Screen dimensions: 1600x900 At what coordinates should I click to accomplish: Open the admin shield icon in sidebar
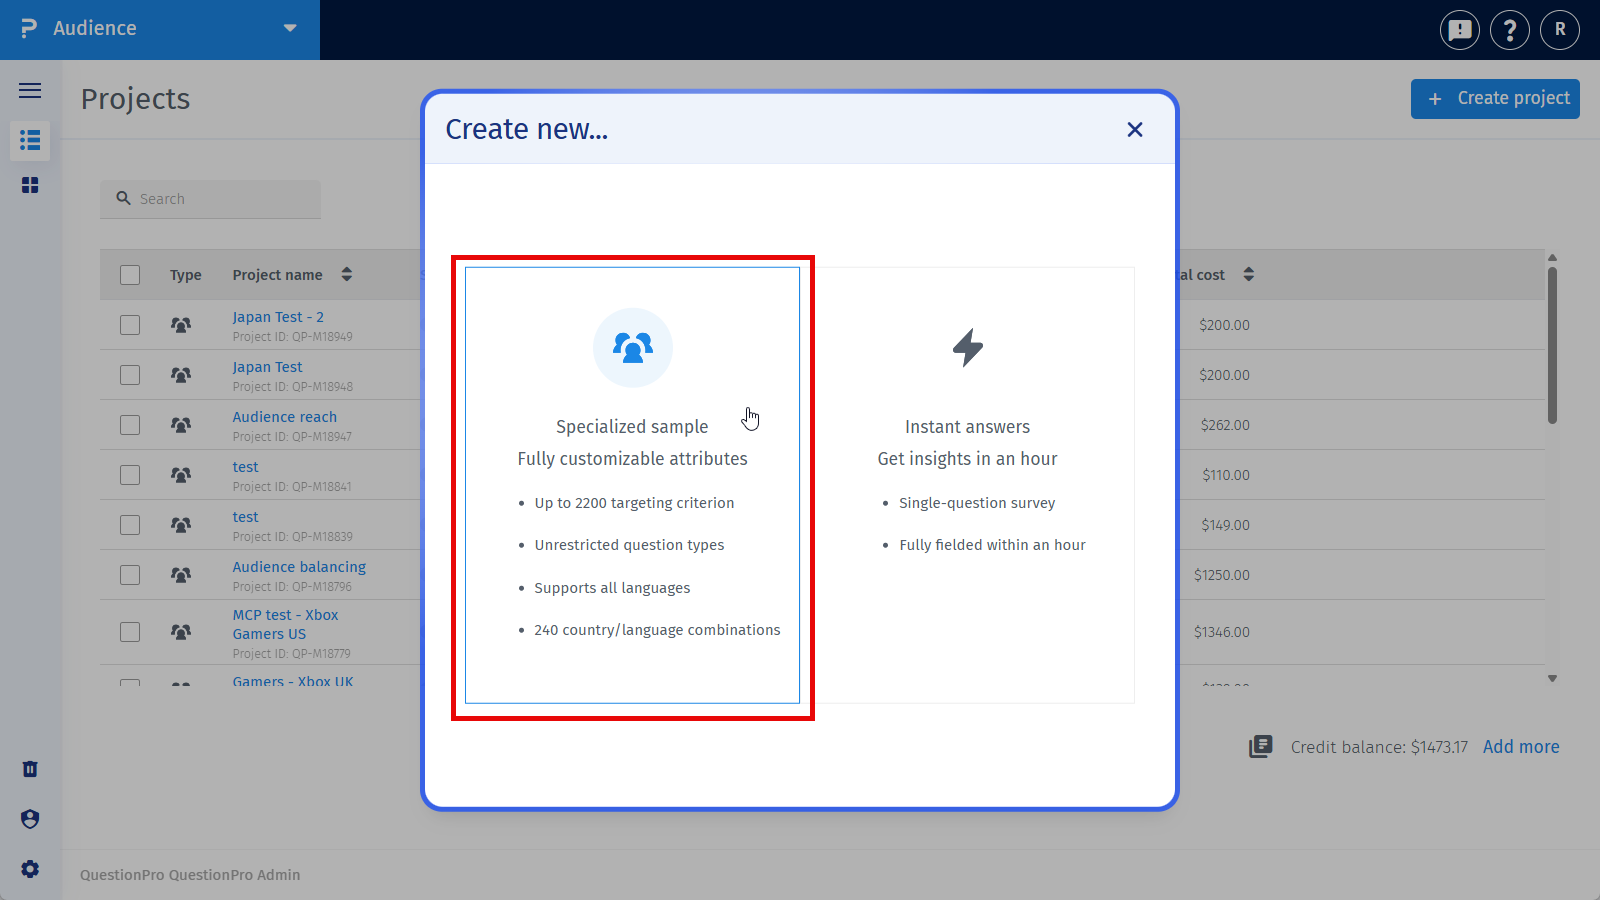[x=30, y=819]
